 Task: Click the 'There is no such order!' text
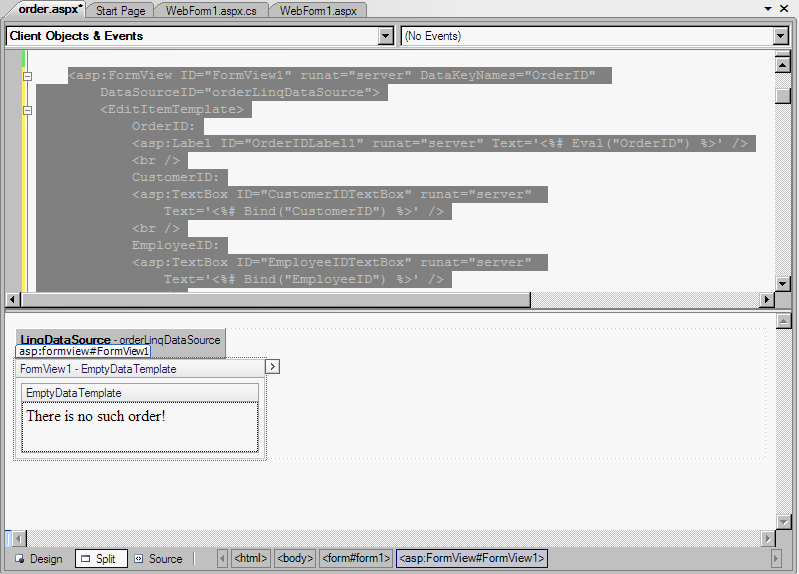96,416
